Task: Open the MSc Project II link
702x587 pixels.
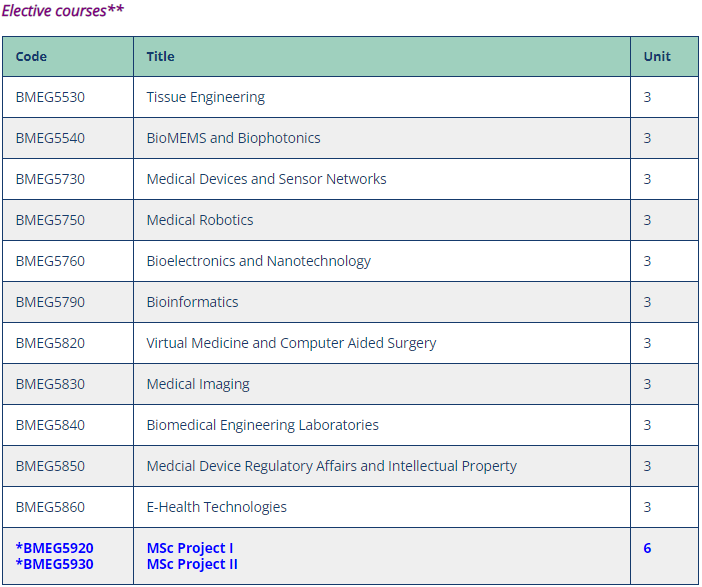Action: [x=192, y=564]
